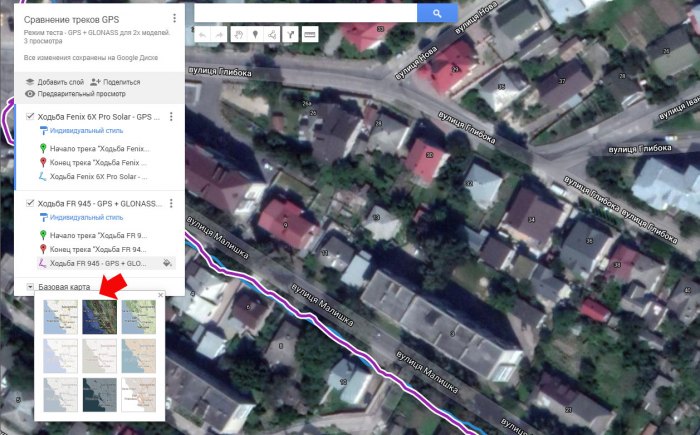Undo the last action with the undo arrow
Screen dimensions: 700x435
coord(203,34)
